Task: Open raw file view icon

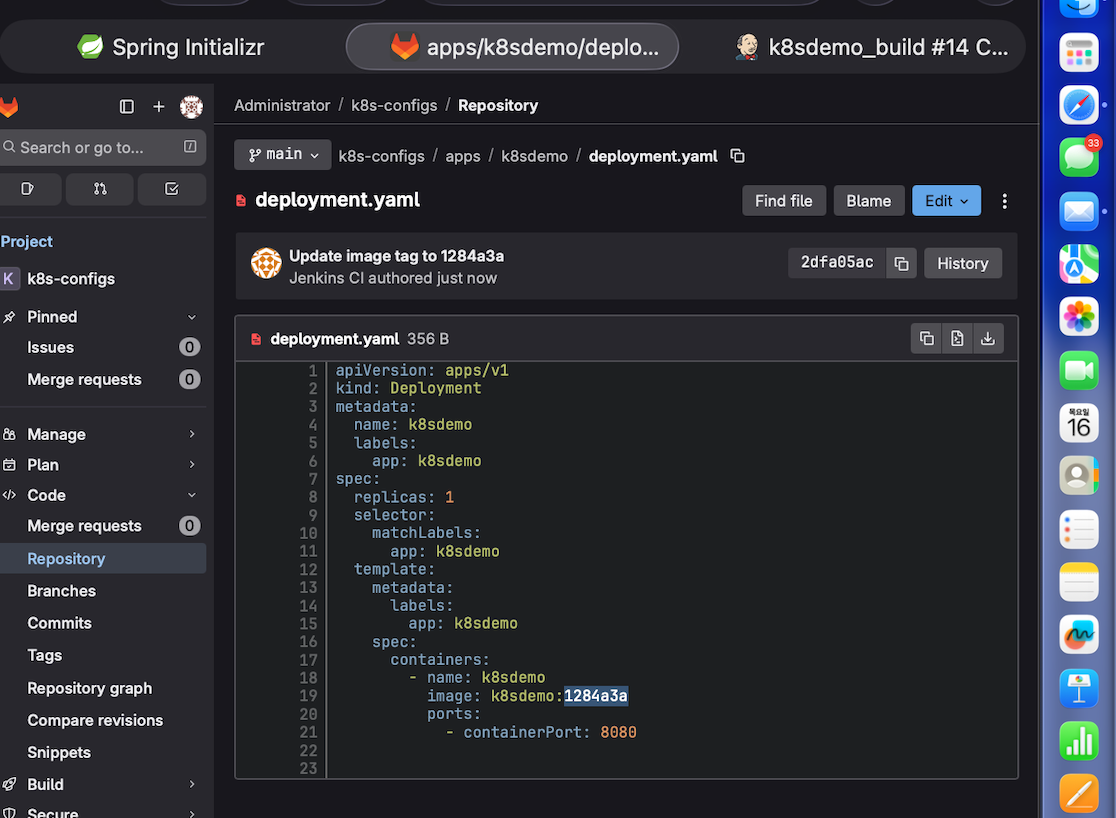Action: pos(957,339)
